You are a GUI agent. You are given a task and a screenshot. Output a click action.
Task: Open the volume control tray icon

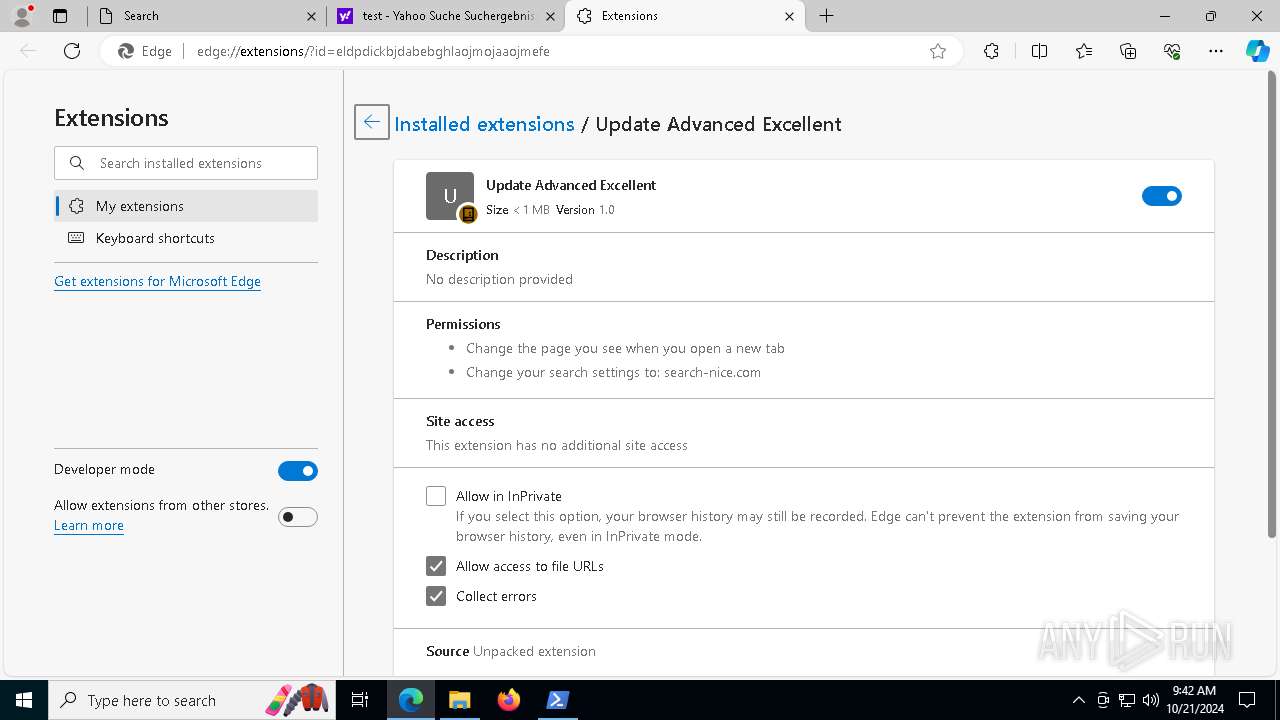(x=1150, y=700)
